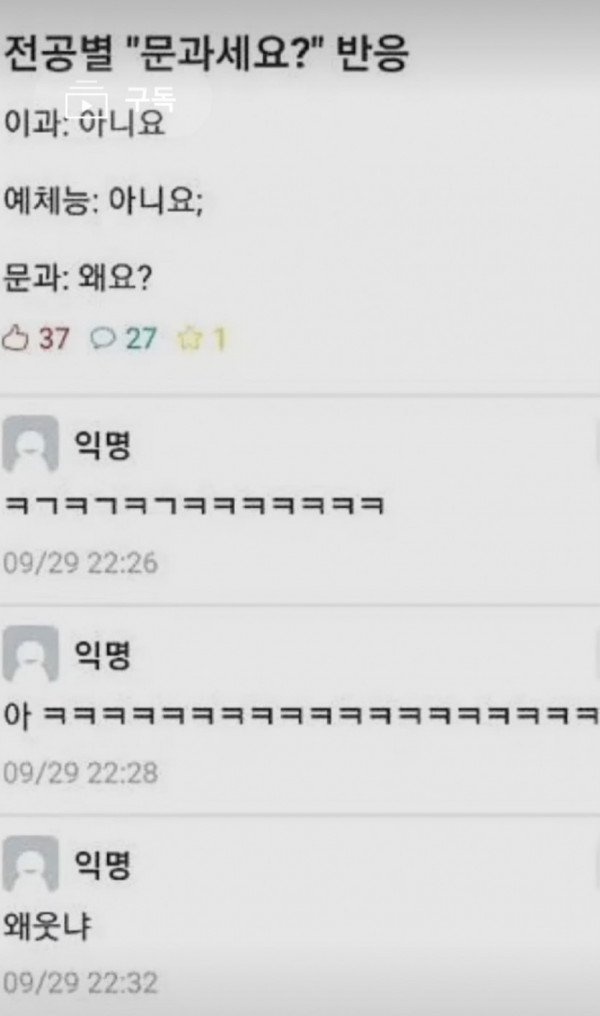Click the line 예체능: 아니요;
This screenshot has height=1016, width=600.
pyautogui.click(x=104, y=200)
